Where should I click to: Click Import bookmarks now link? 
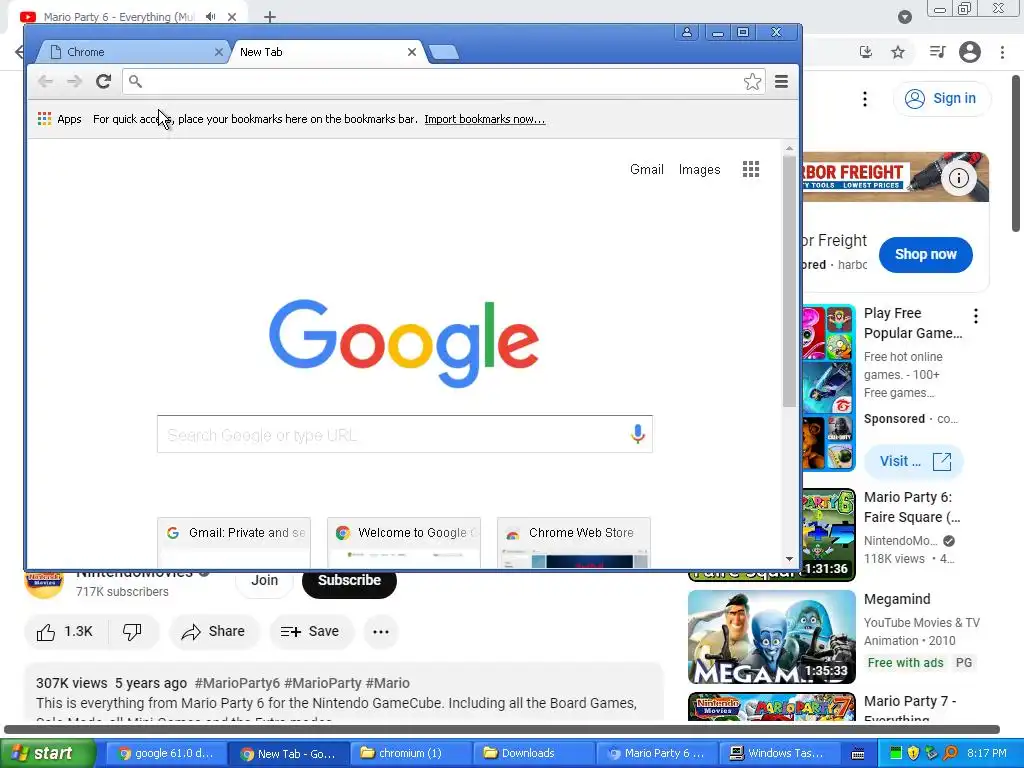(x=485, y=119)
